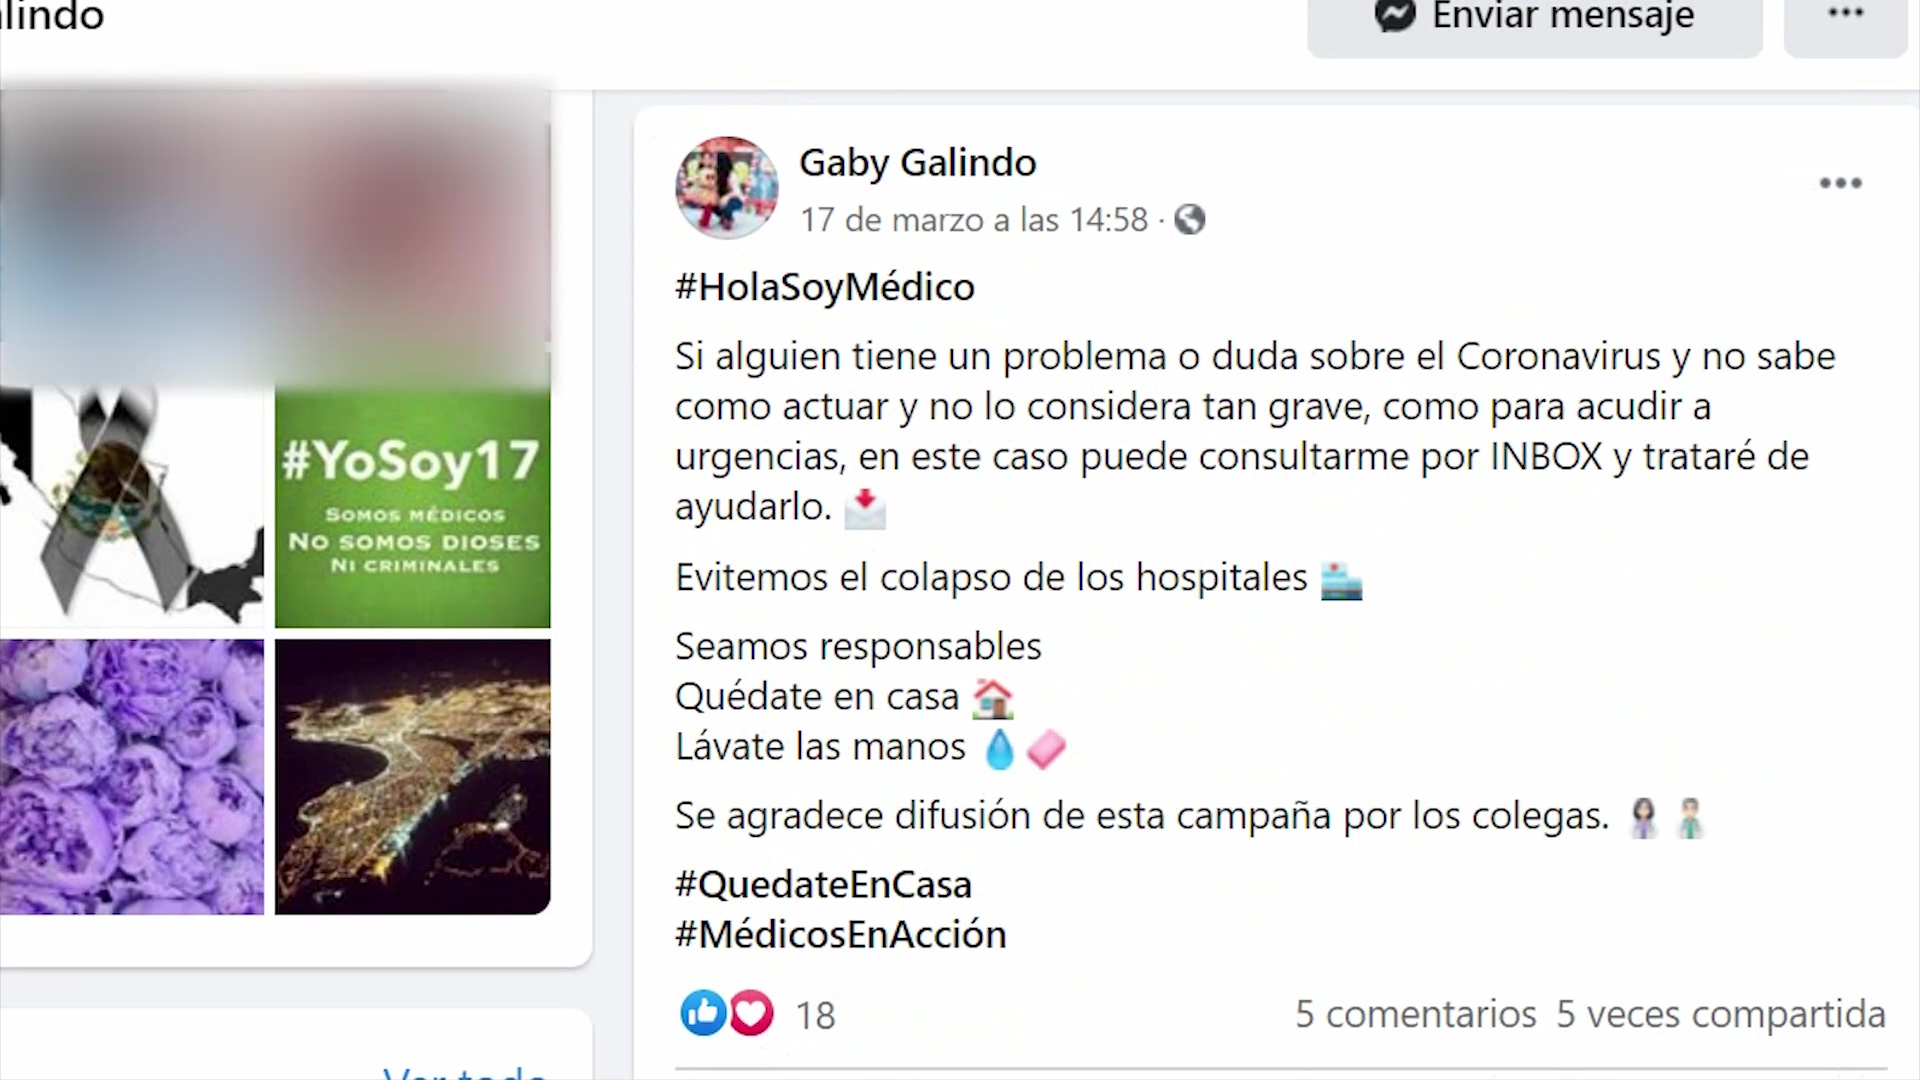Click the Enviar mensaje button
Viewport: 1920px width, 1080px height.
coord(1534,22)
